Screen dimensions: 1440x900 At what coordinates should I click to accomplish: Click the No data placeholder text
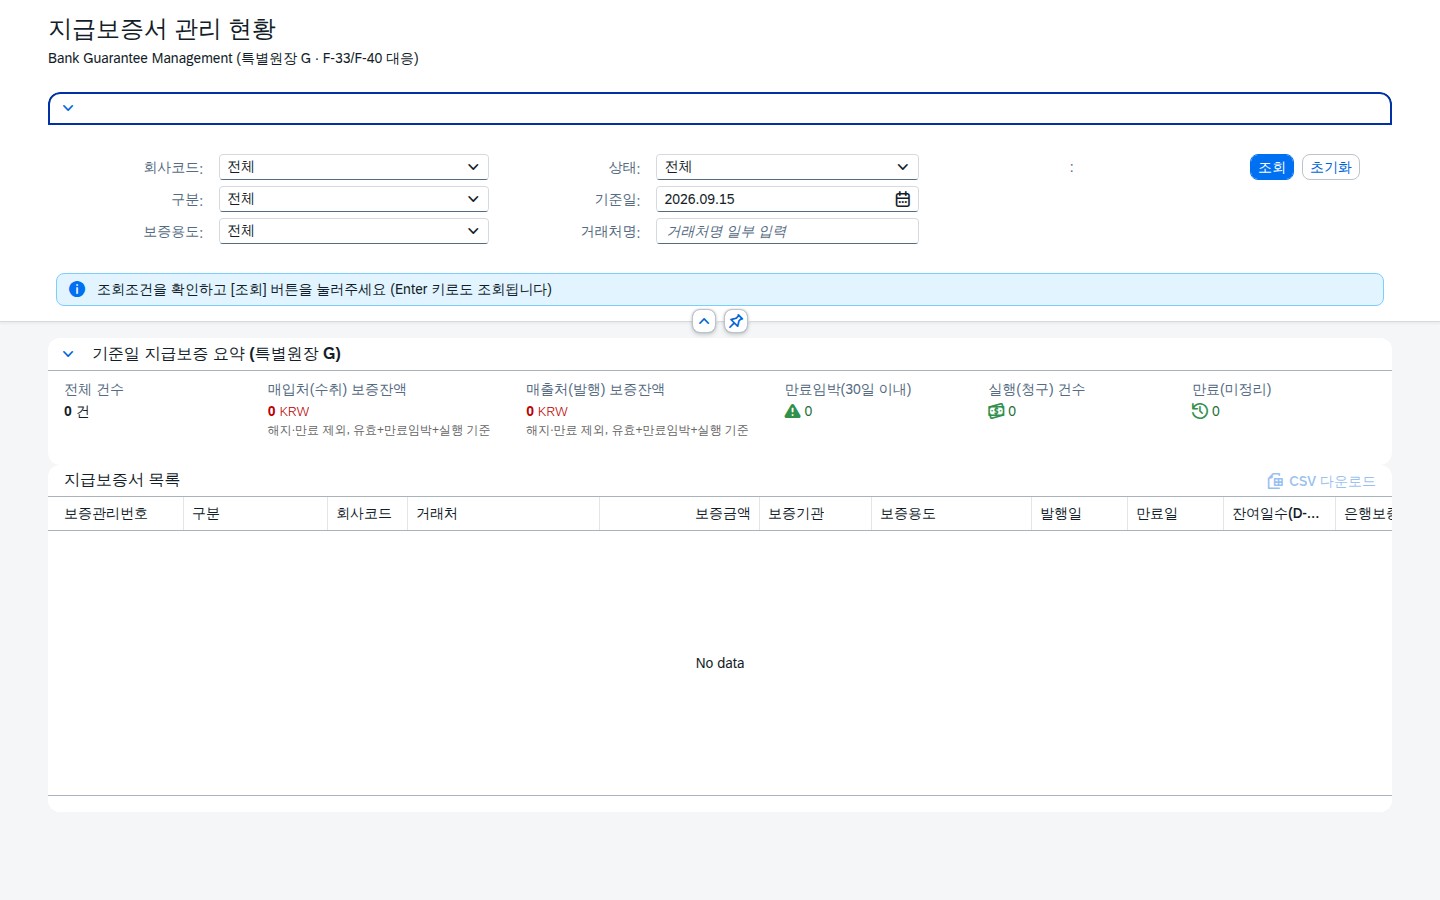tap(720, 663)
